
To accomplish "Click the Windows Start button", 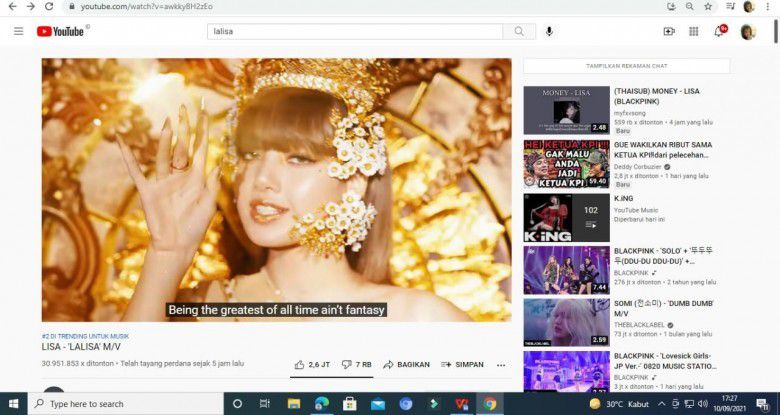I will coord(13,404).
